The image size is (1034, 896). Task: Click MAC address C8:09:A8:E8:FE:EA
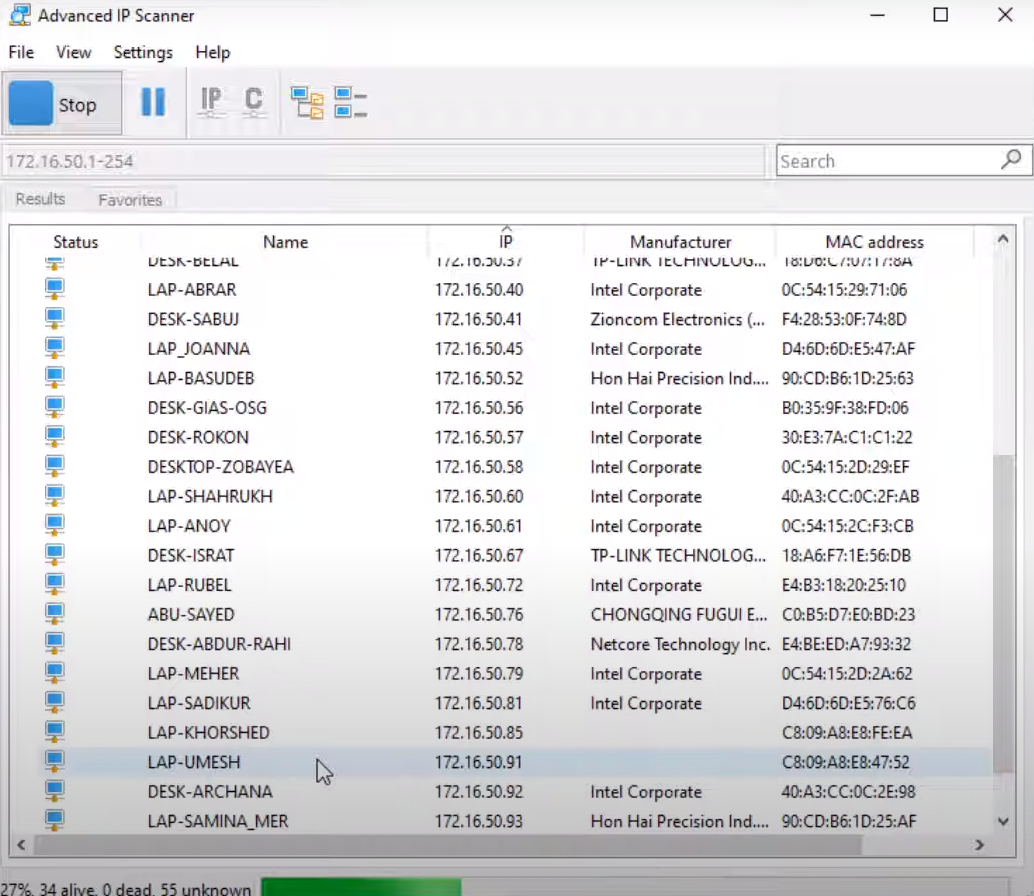tap(847, 732)
